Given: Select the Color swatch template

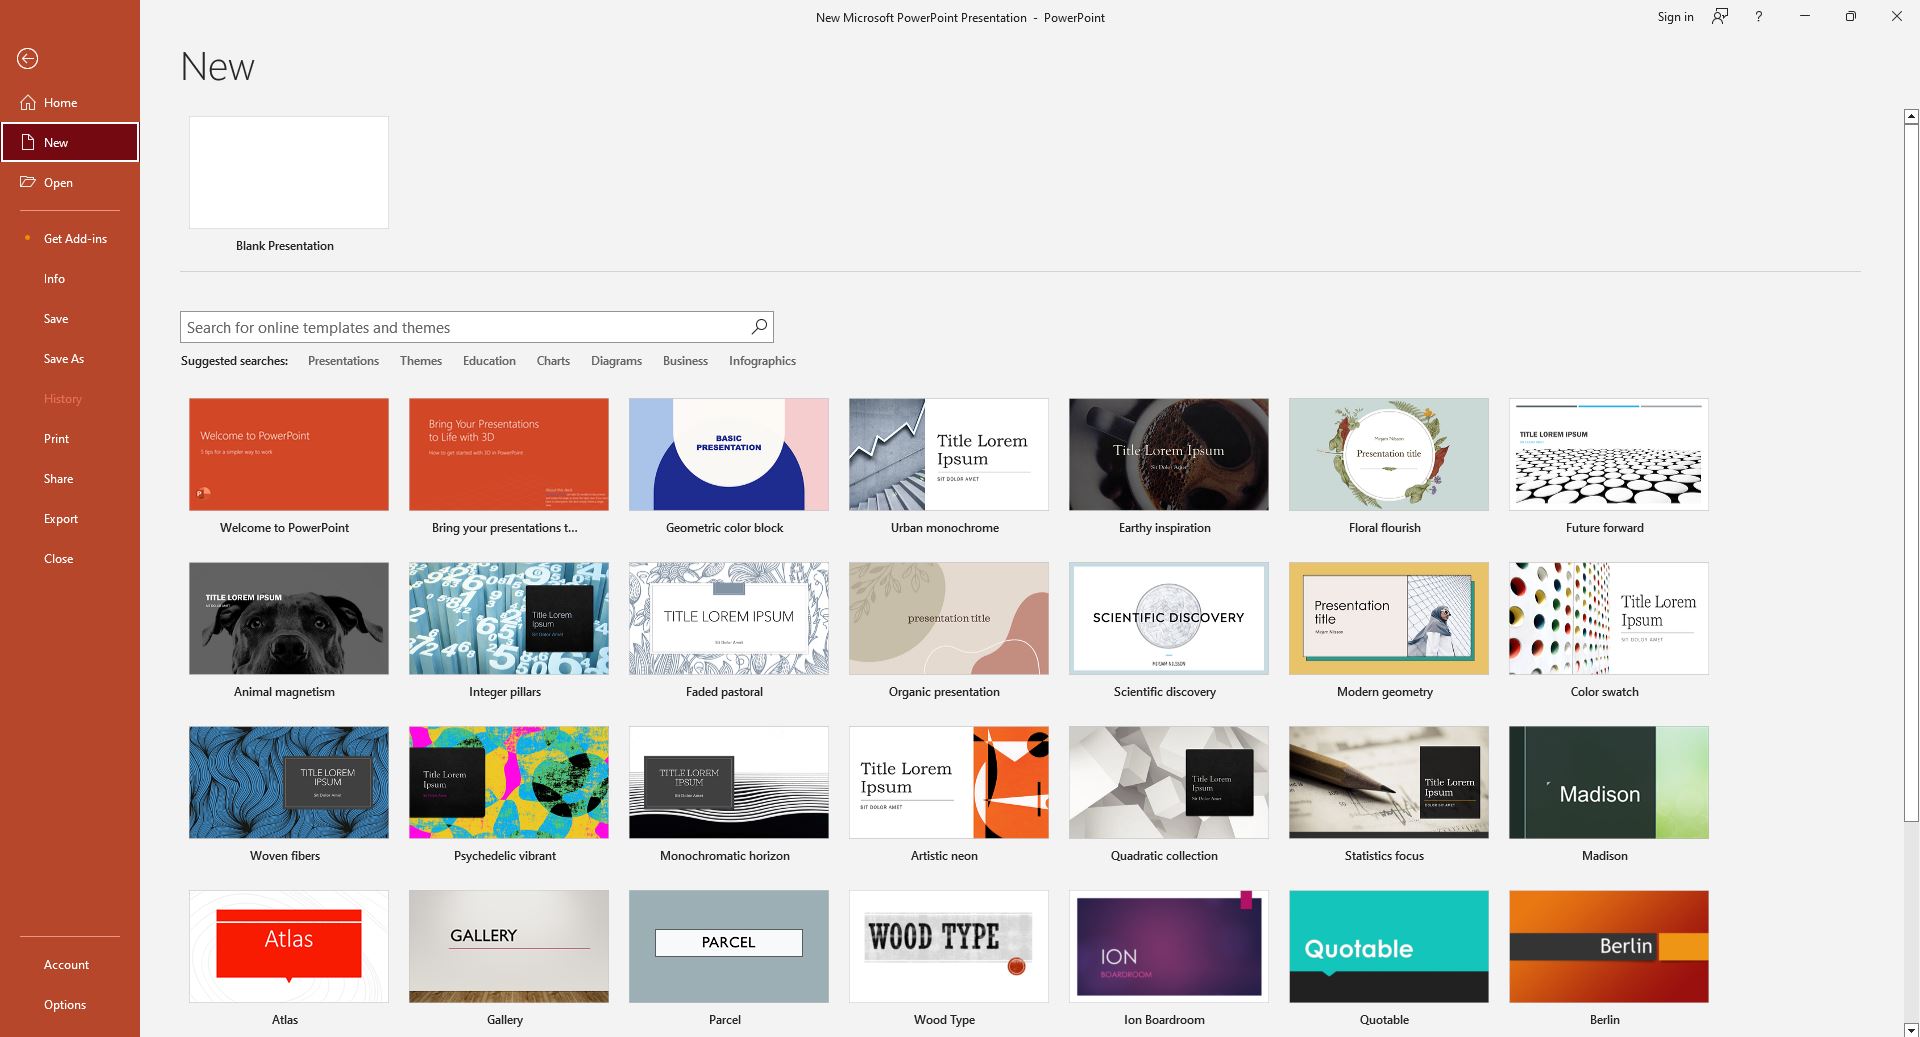Looking at the screenshot, I should 1609,618.
